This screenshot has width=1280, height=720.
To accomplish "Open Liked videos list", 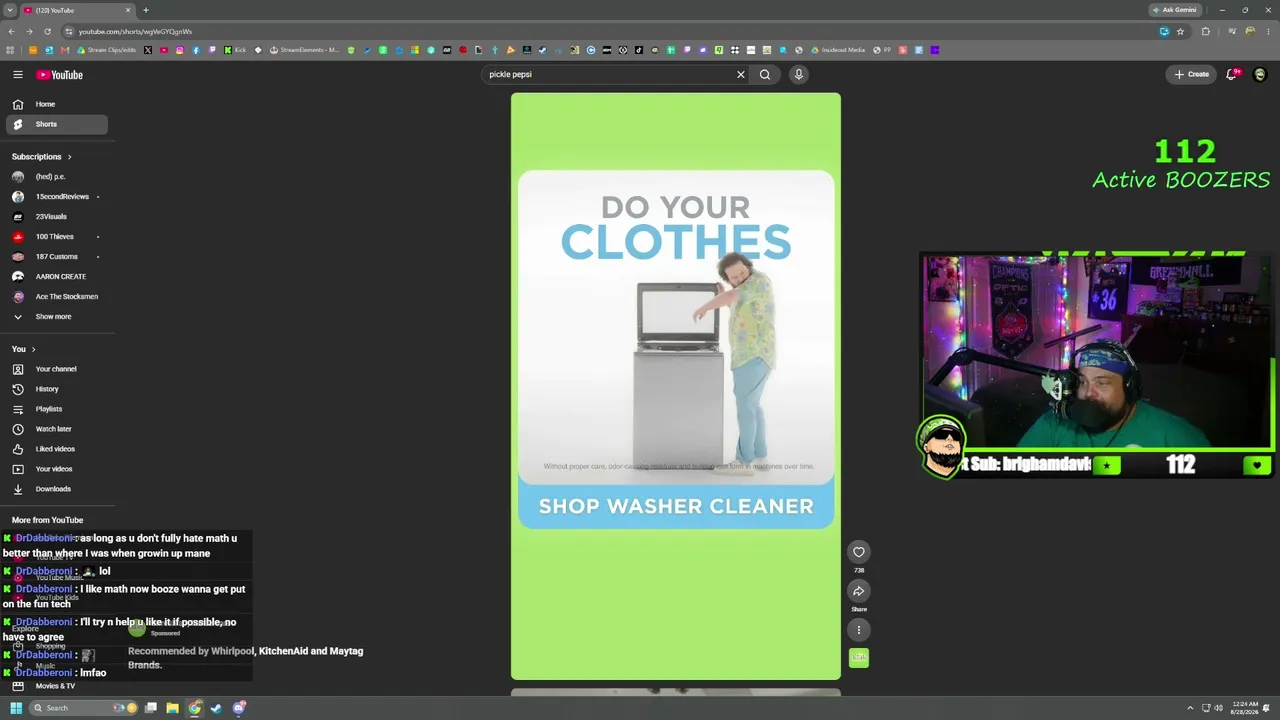I will [56, 449].
